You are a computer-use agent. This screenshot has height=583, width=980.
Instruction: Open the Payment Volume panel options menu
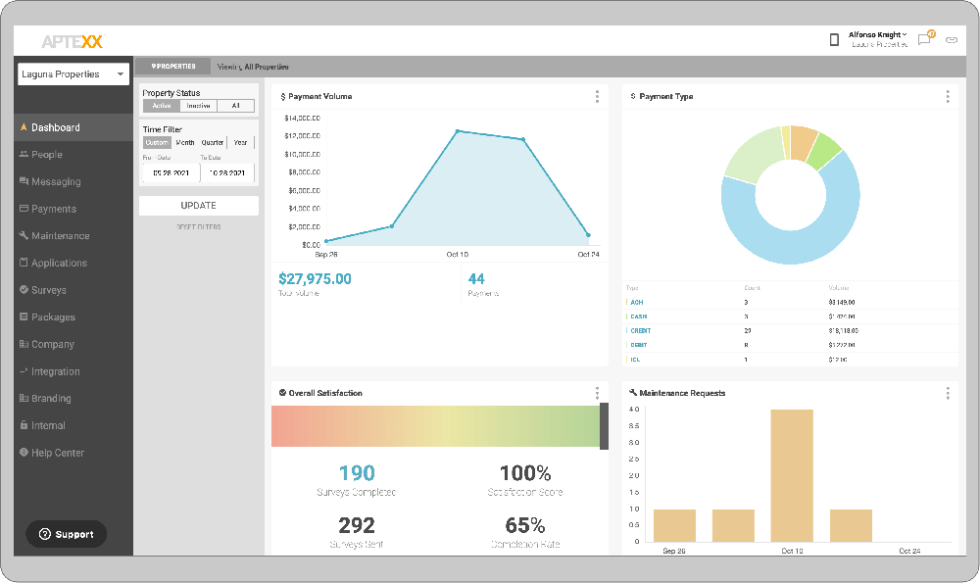point(597,96)
